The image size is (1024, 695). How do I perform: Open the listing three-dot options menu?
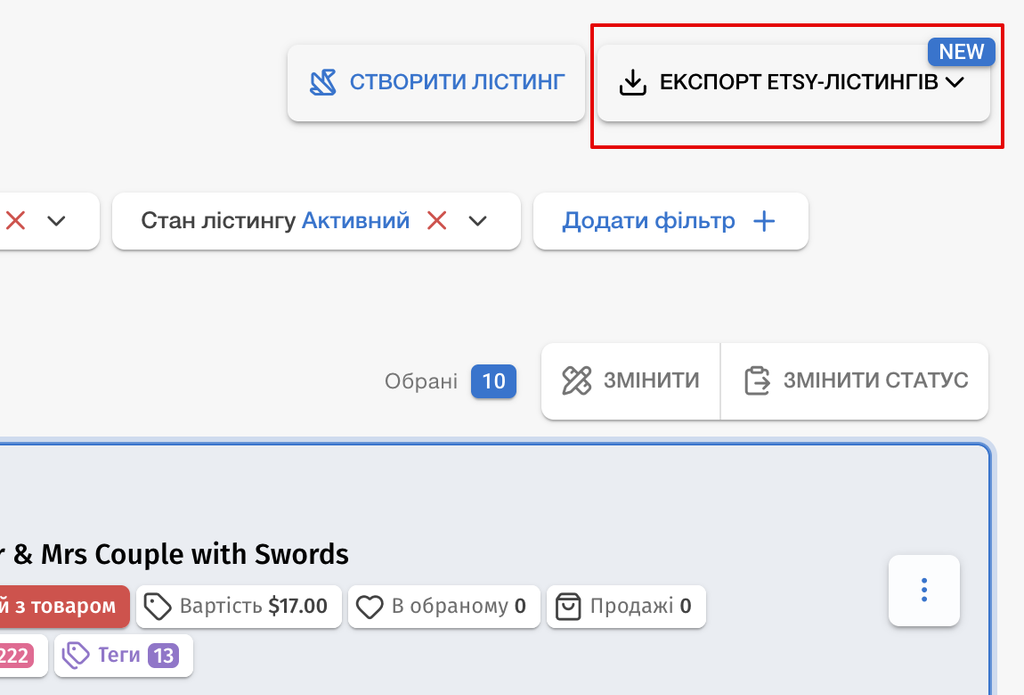tap(924, 590)
